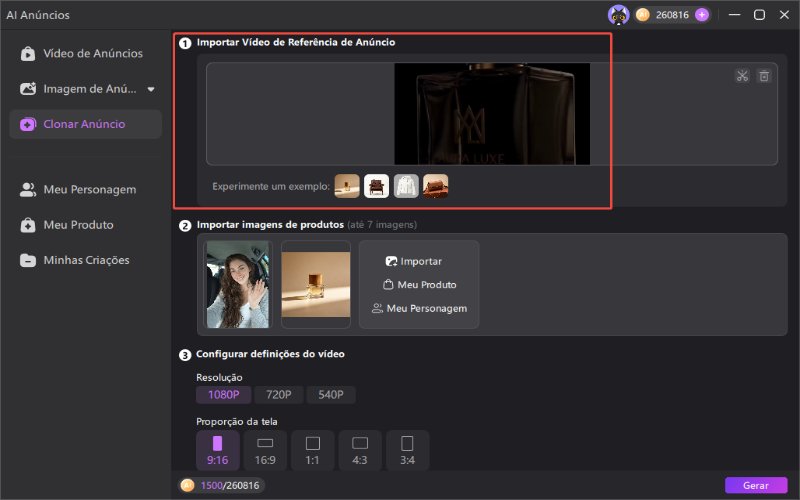The height and width of the screenshot is (500, 800).
Task: Choose the perfume example thumbnail
Action: tap(347, 186)
